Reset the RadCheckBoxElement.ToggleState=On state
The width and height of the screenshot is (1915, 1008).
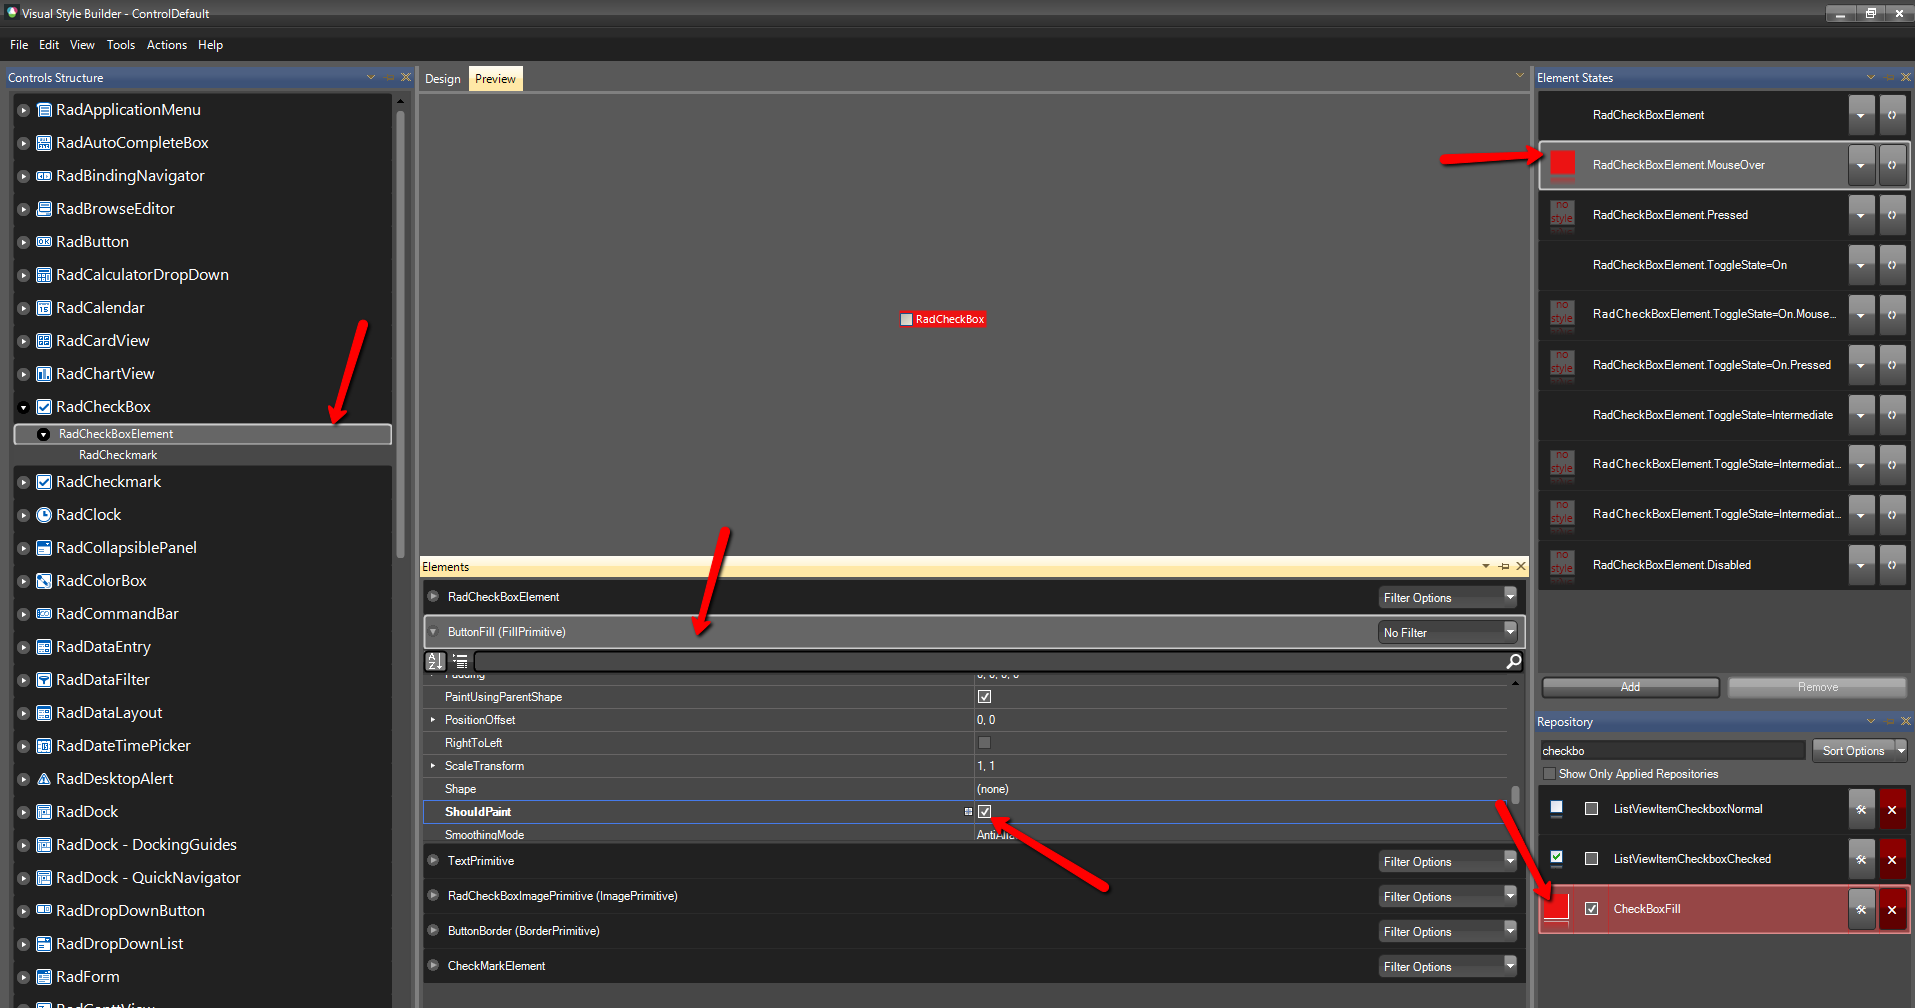1892,265
